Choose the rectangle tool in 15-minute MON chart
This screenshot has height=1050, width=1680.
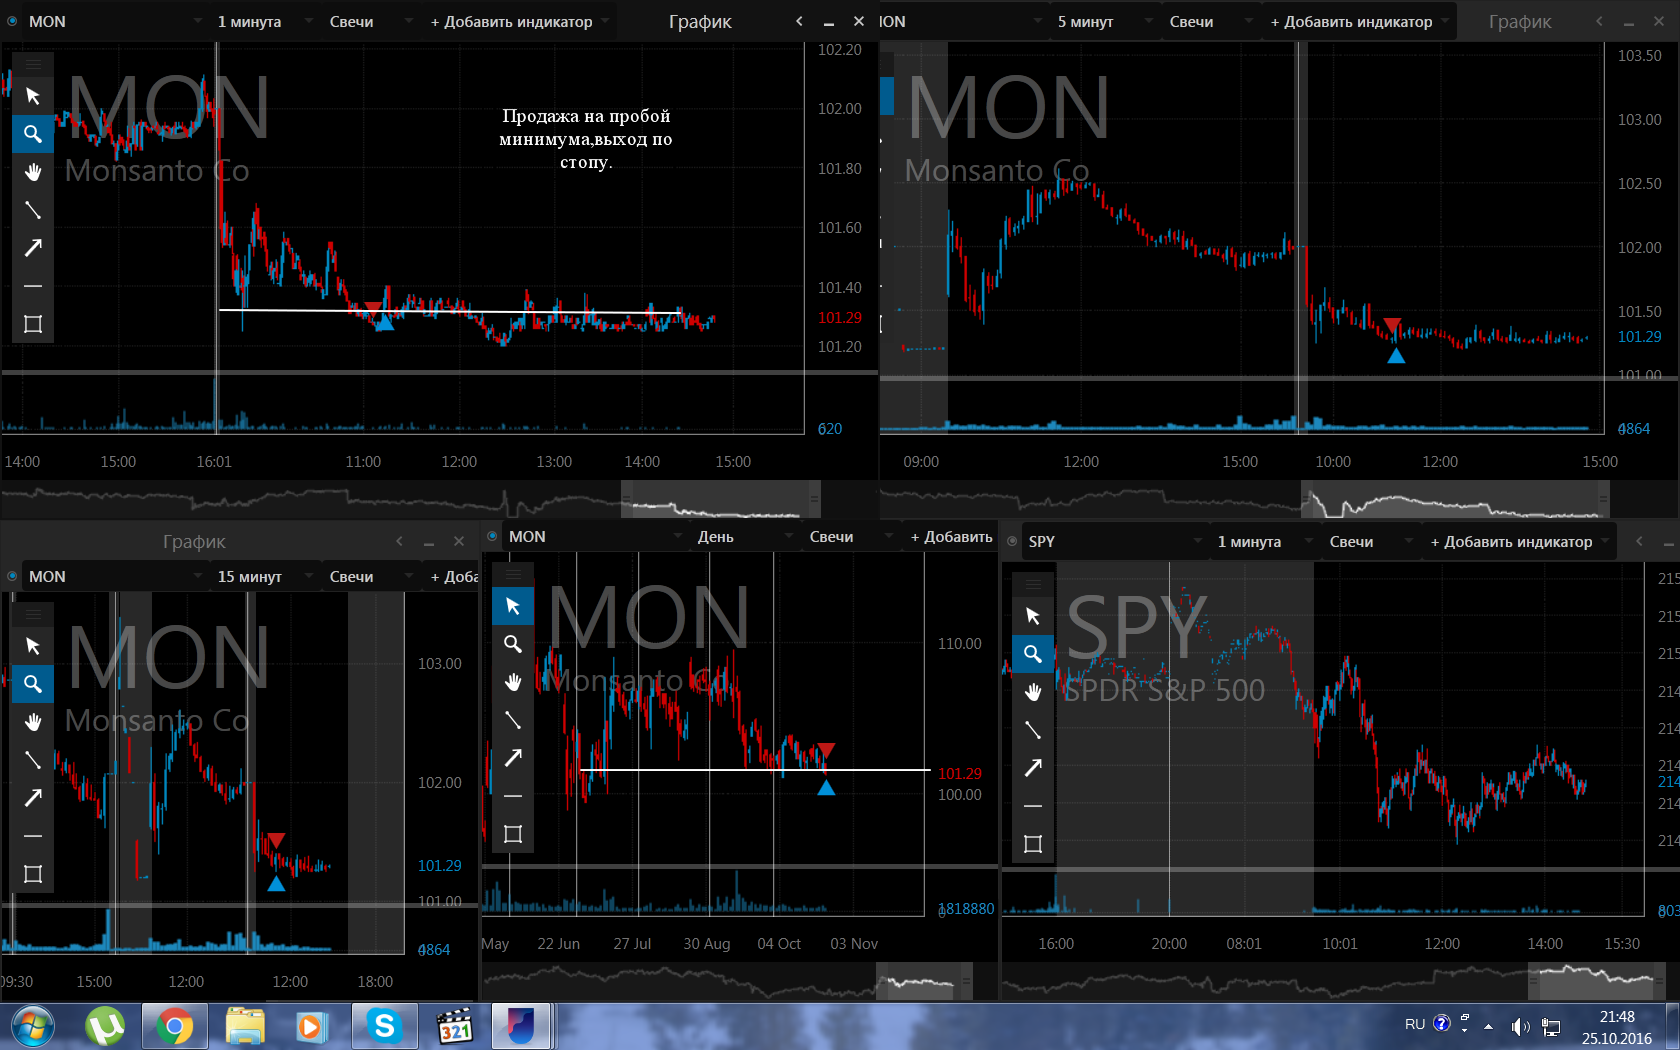33,874
